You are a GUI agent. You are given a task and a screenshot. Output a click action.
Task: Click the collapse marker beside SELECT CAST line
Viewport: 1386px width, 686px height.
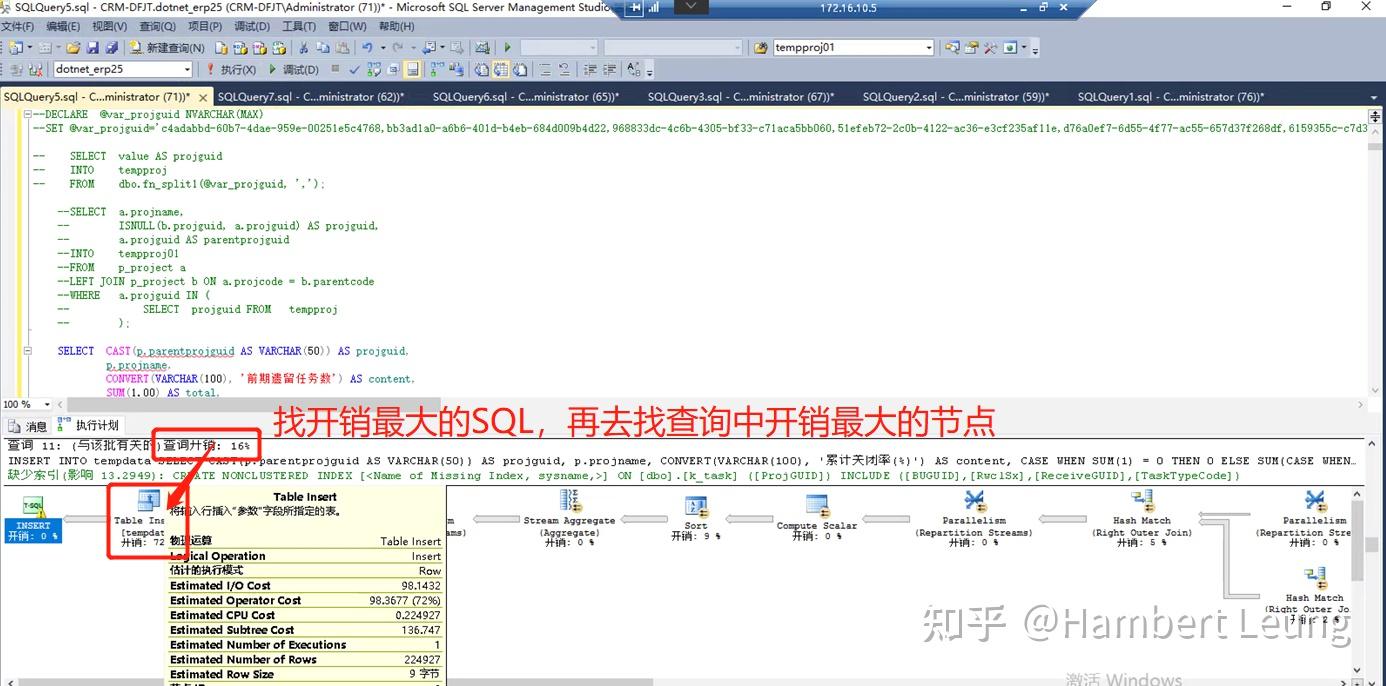[27, 351]
